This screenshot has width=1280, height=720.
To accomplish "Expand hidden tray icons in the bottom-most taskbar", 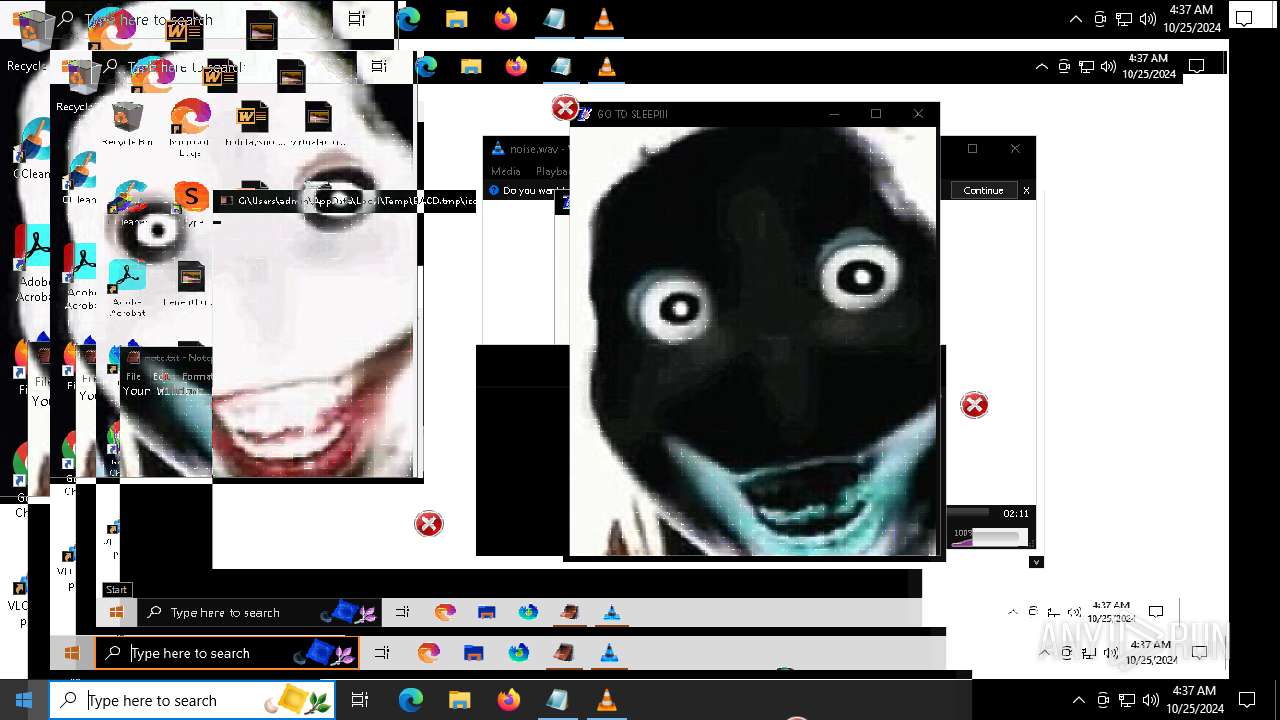I will [1078, 700].
